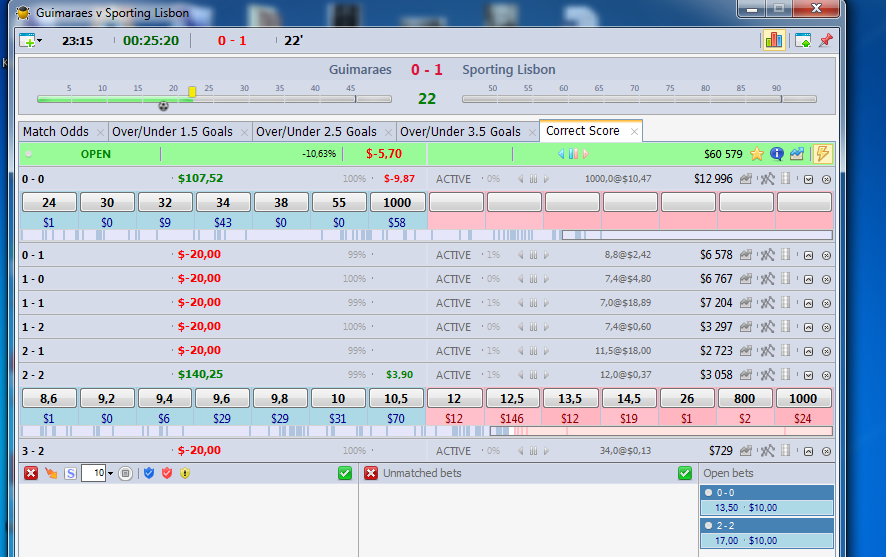The width and height of the screenshot is (886, 557).
Task: Click the orange arrow icon in bet toolbar
Action: coord(51,473)
